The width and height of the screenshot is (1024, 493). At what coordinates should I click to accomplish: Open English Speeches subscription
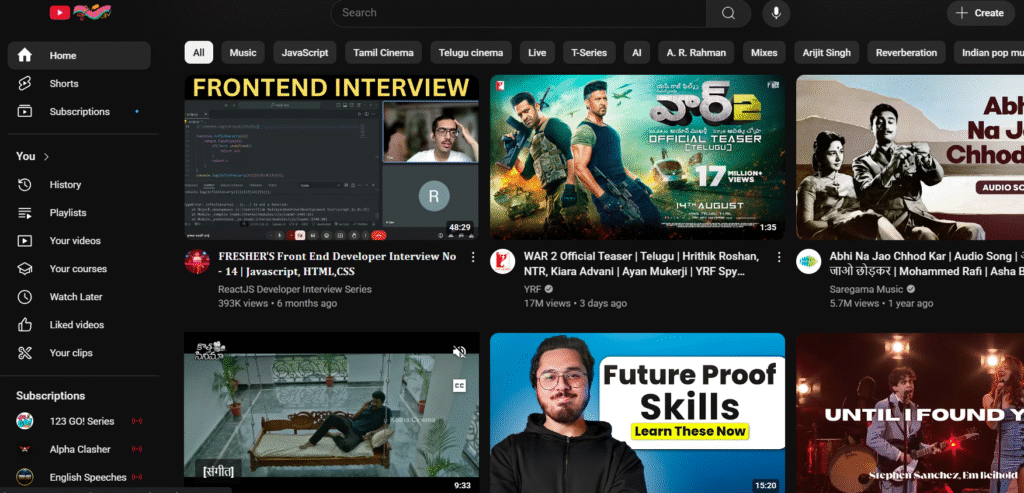pyautogui.click(x=79, y=477)
